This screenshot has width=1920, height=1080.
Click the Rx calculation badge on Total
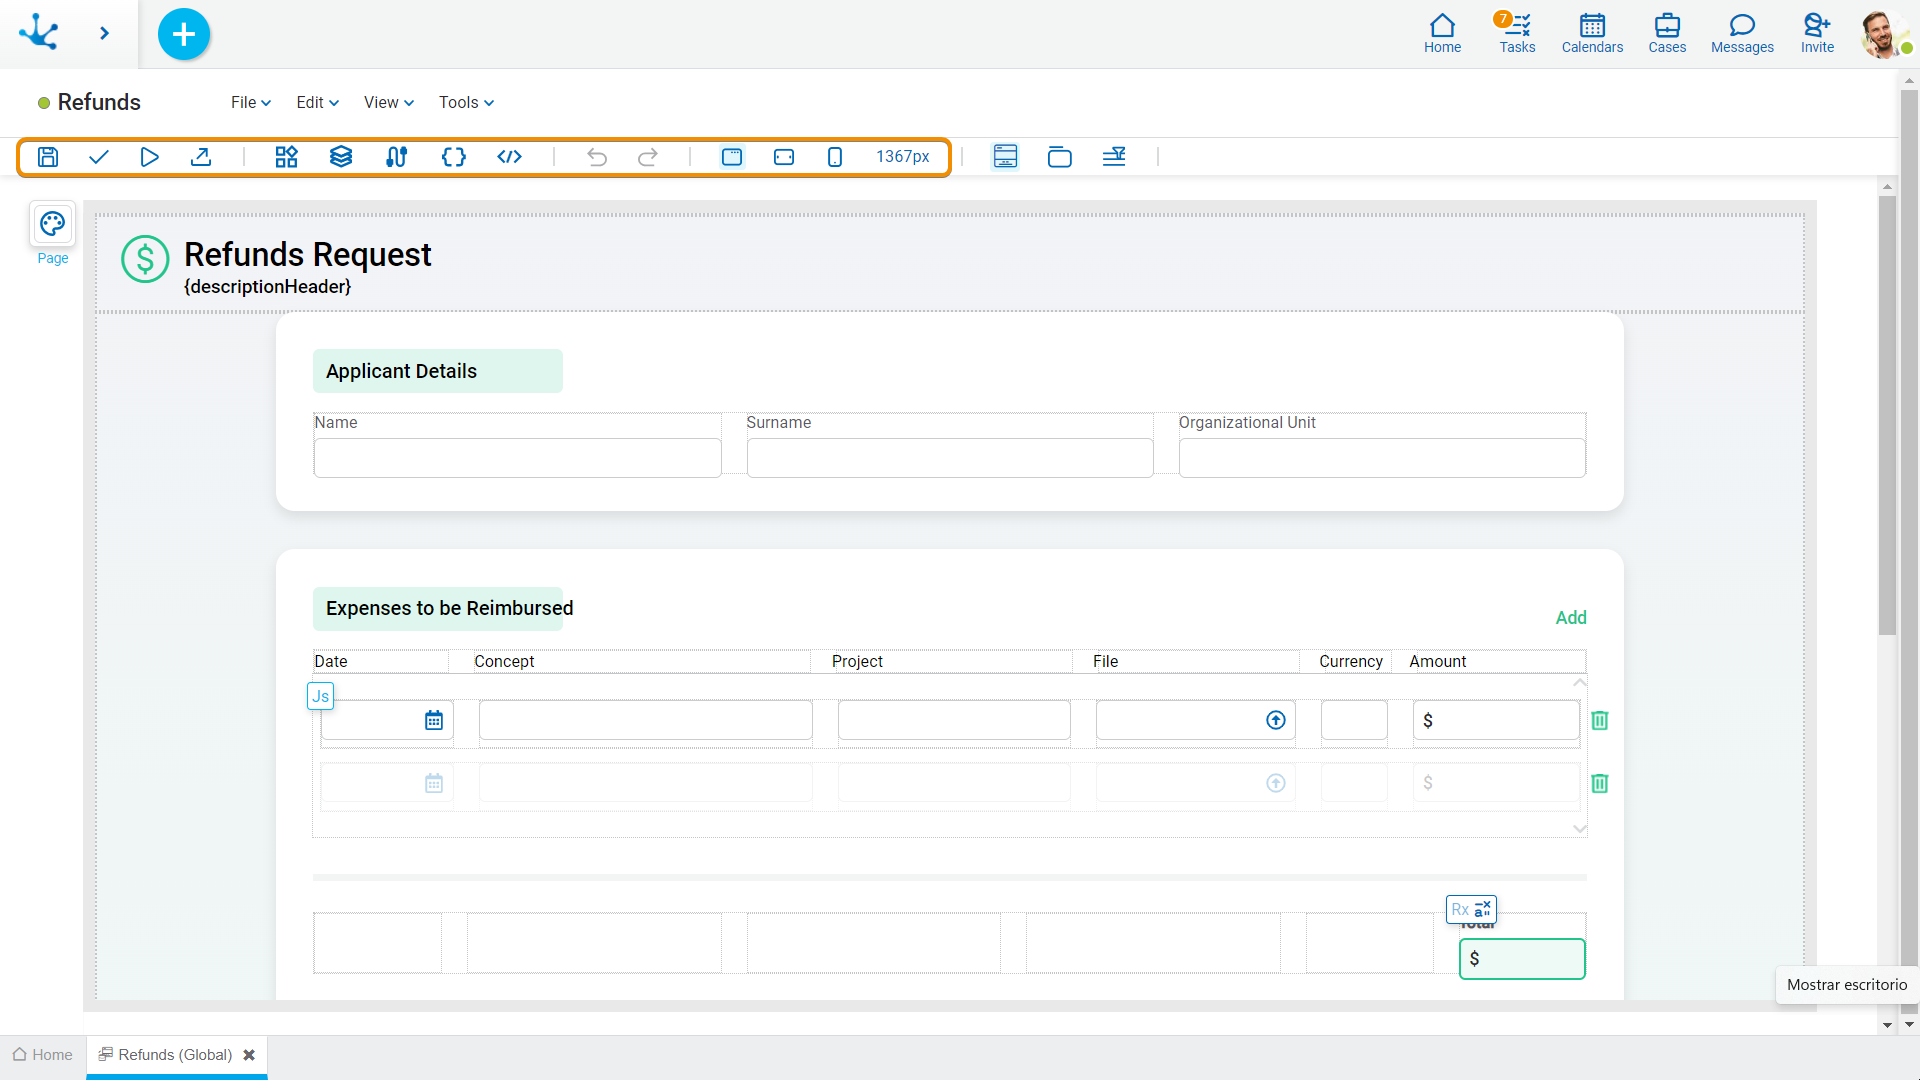pos(1471,909)
